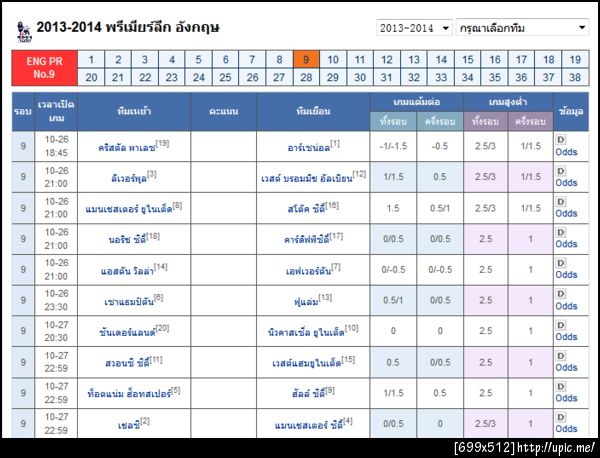Click the D icon in Aston Villa row
This screenshot has width=600, height=458.
tap(561, 263)
